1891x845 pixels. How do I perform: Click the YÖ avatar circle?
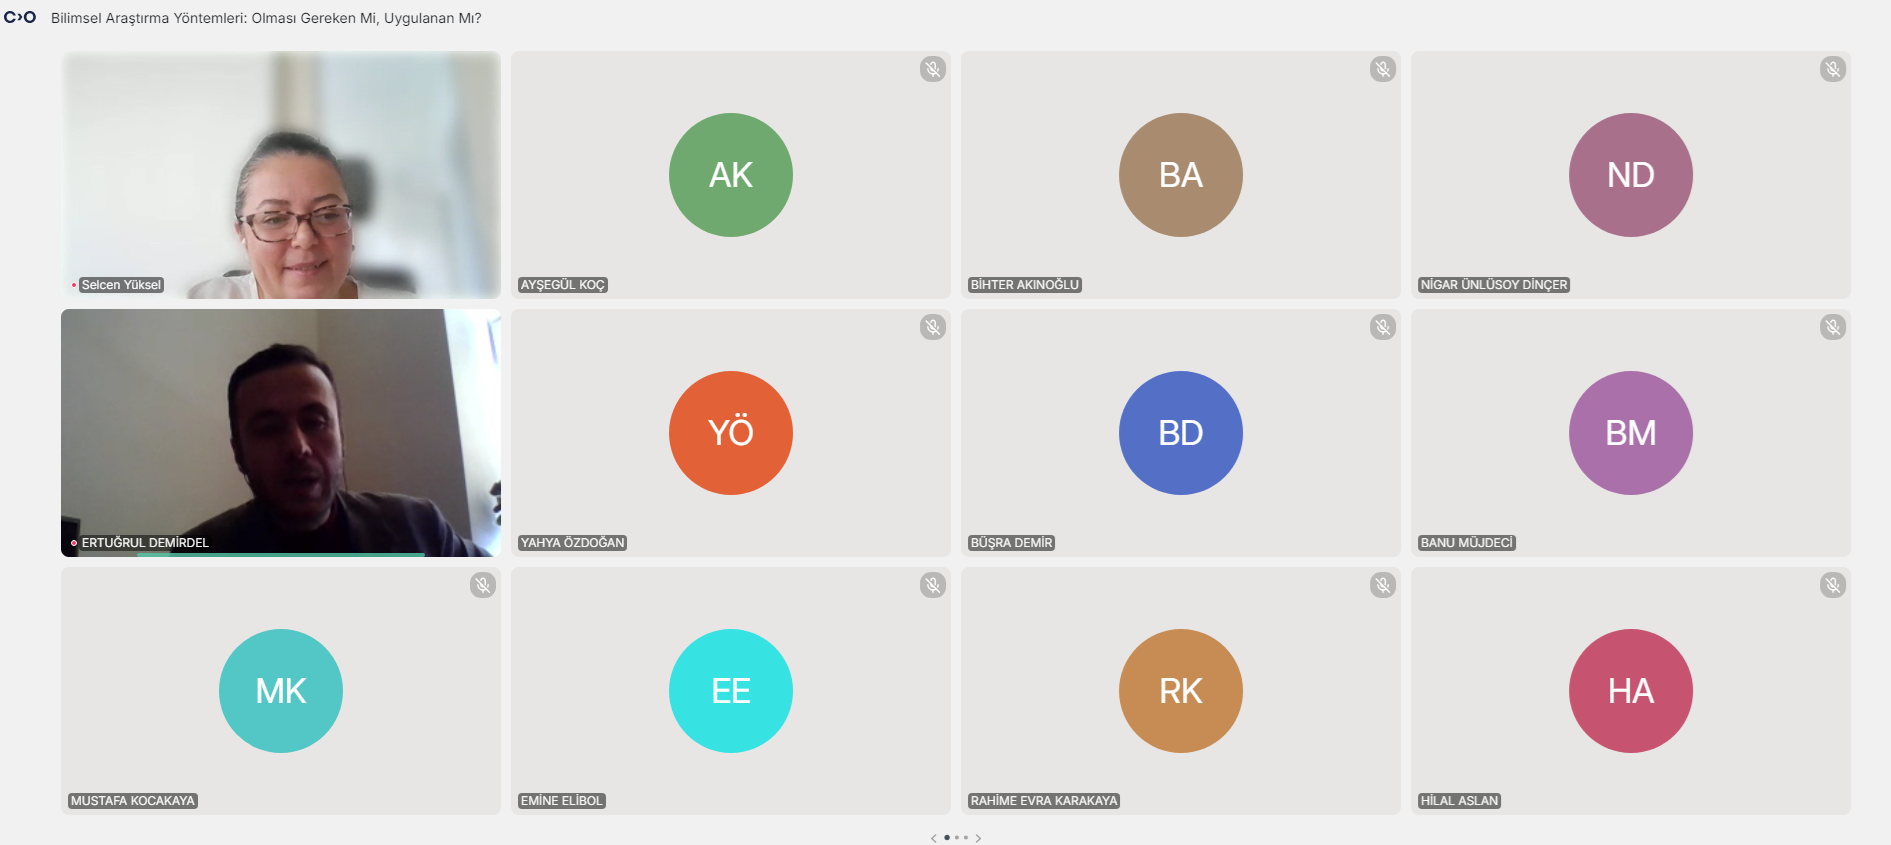tap(730, 433)
